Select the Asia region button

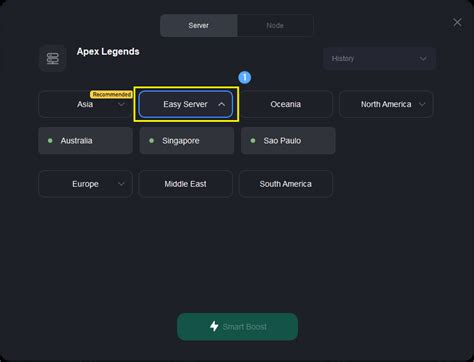click(x=85, y=104)
